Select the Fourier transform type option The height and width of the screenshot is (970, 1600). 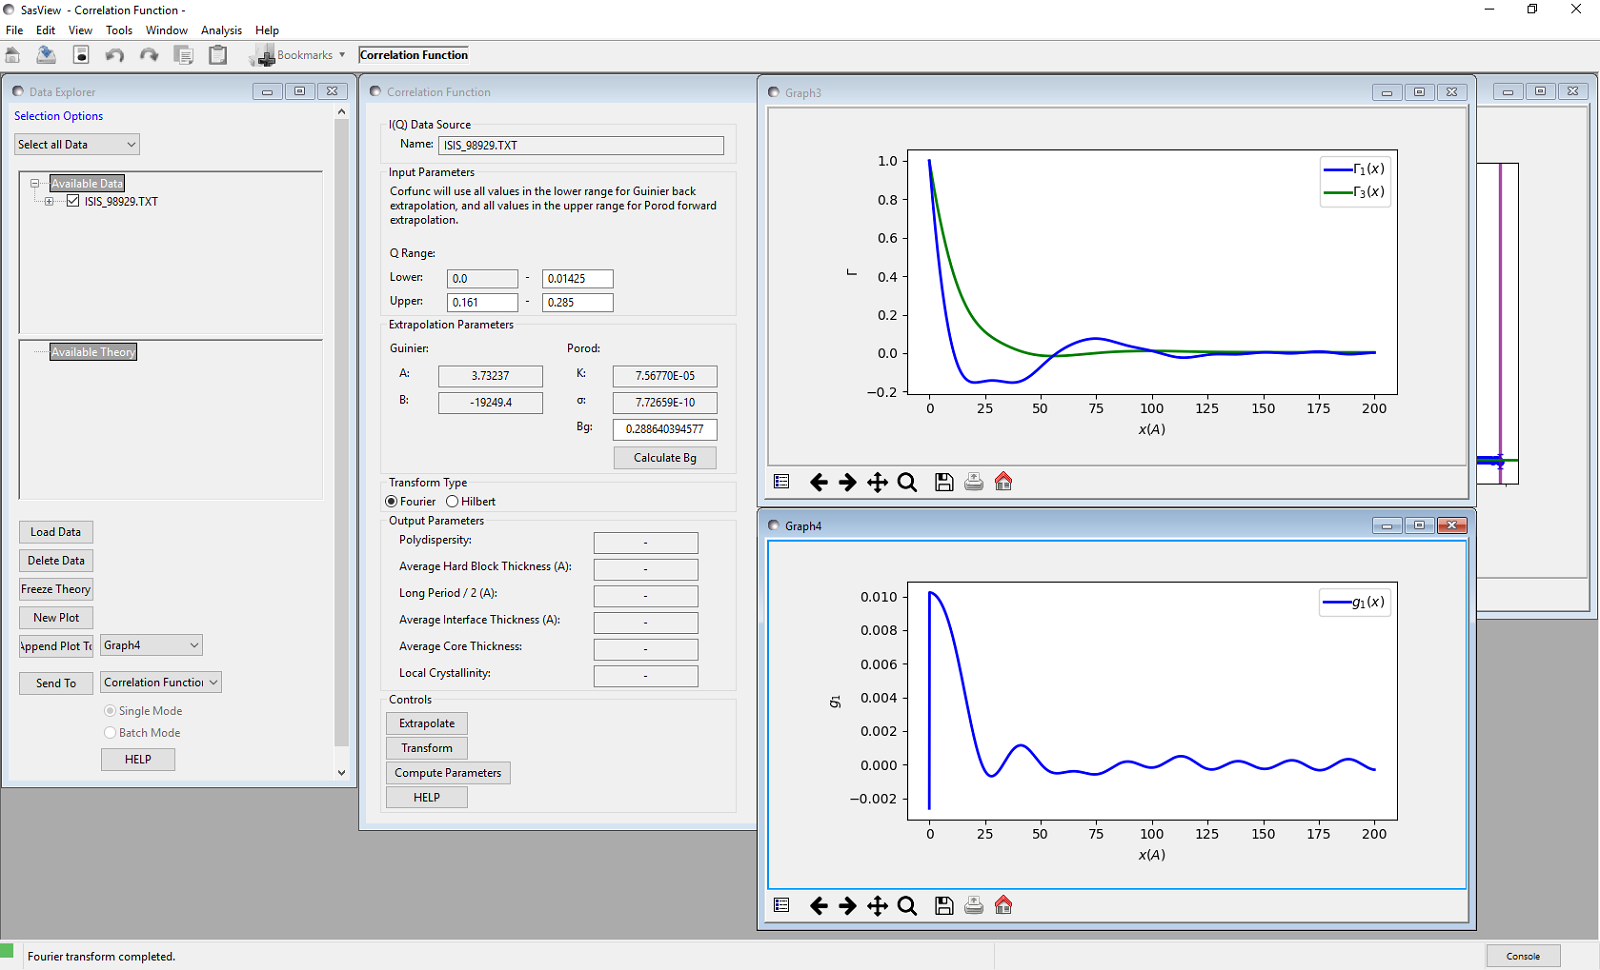pyautogui.click(x=392, y=502)
